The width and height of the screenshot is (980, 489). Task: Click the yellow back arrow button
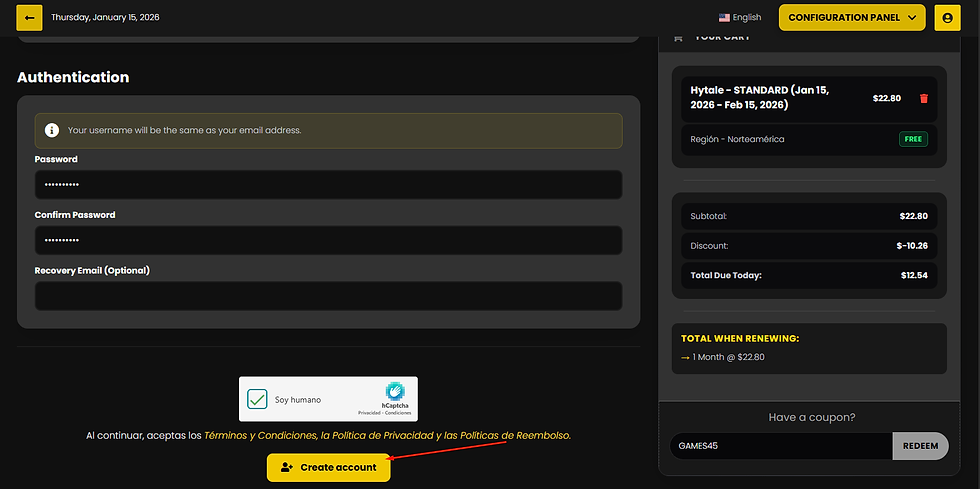coord(29,18)
